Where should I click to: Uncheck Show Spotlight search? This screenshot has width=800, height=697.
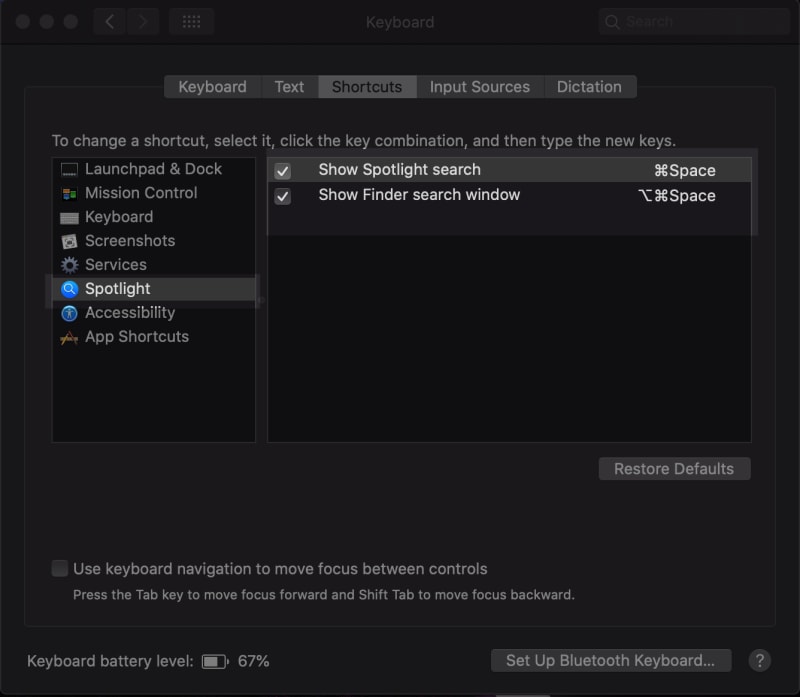(283, 170)
